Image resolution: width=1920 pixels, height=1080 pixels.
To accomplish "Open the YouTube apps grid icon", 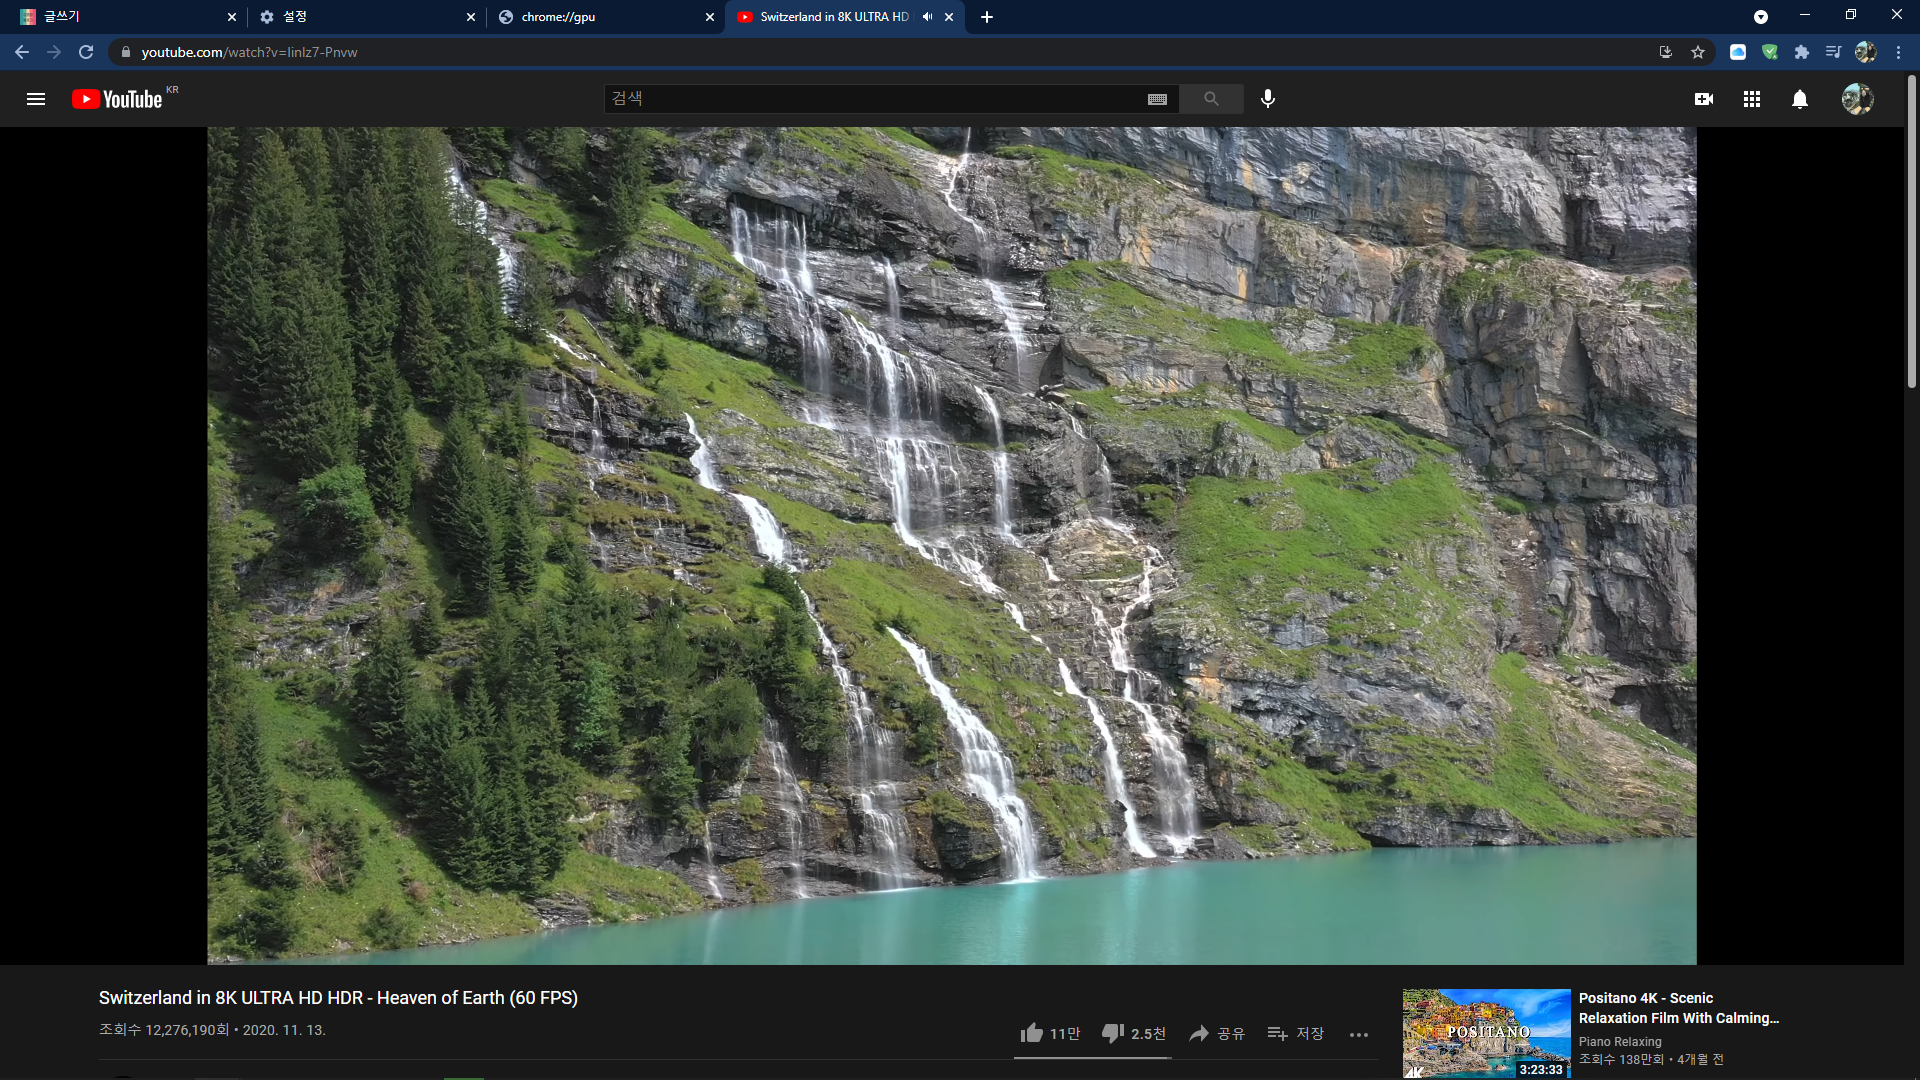I will [x=1752, y=99].
